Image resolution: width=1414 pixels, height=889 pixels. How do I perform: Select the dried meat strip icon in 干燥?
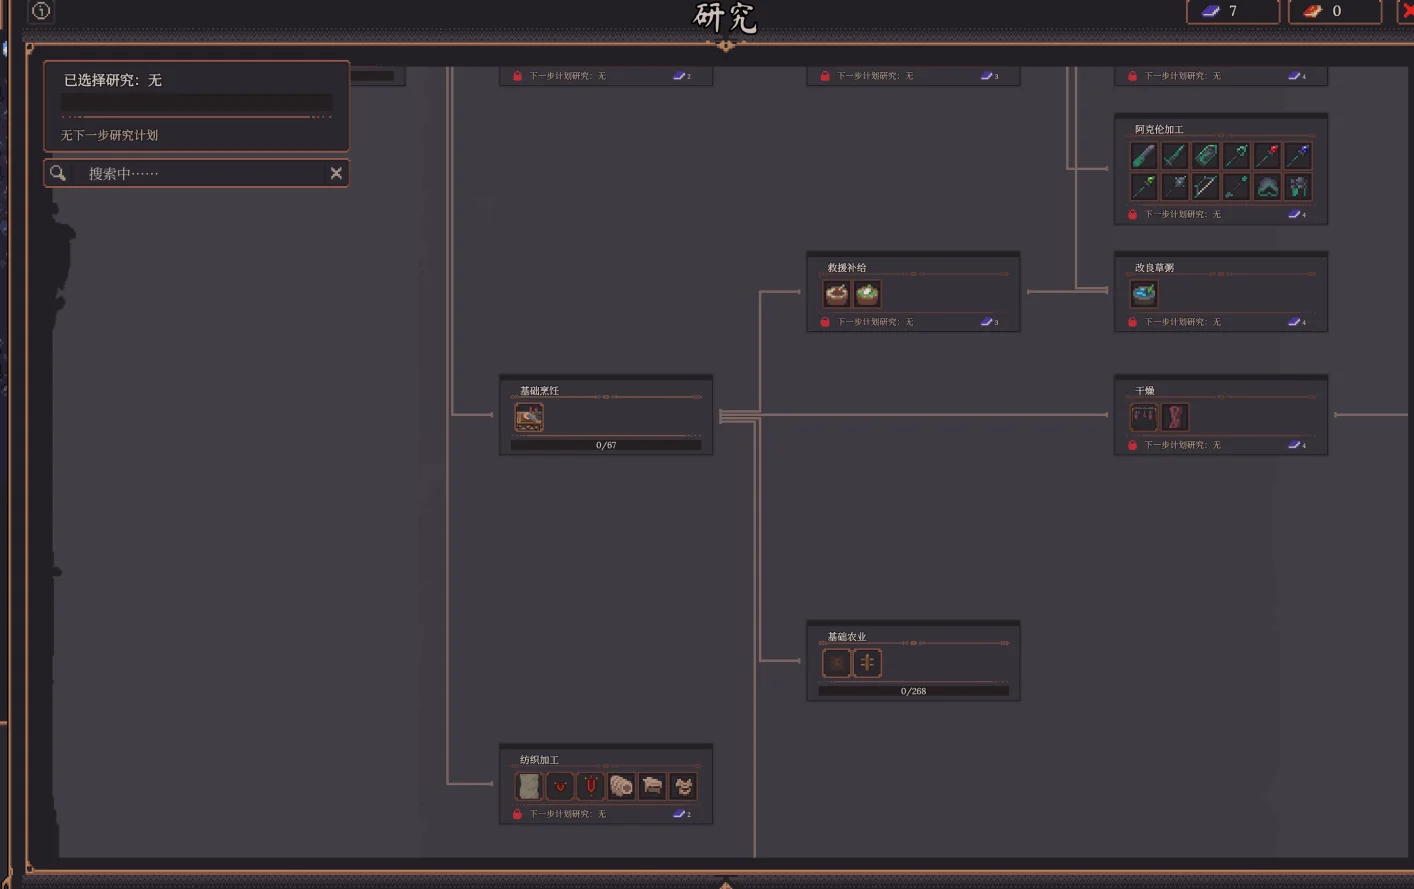pyautogui.click(x=1174, y=417)
